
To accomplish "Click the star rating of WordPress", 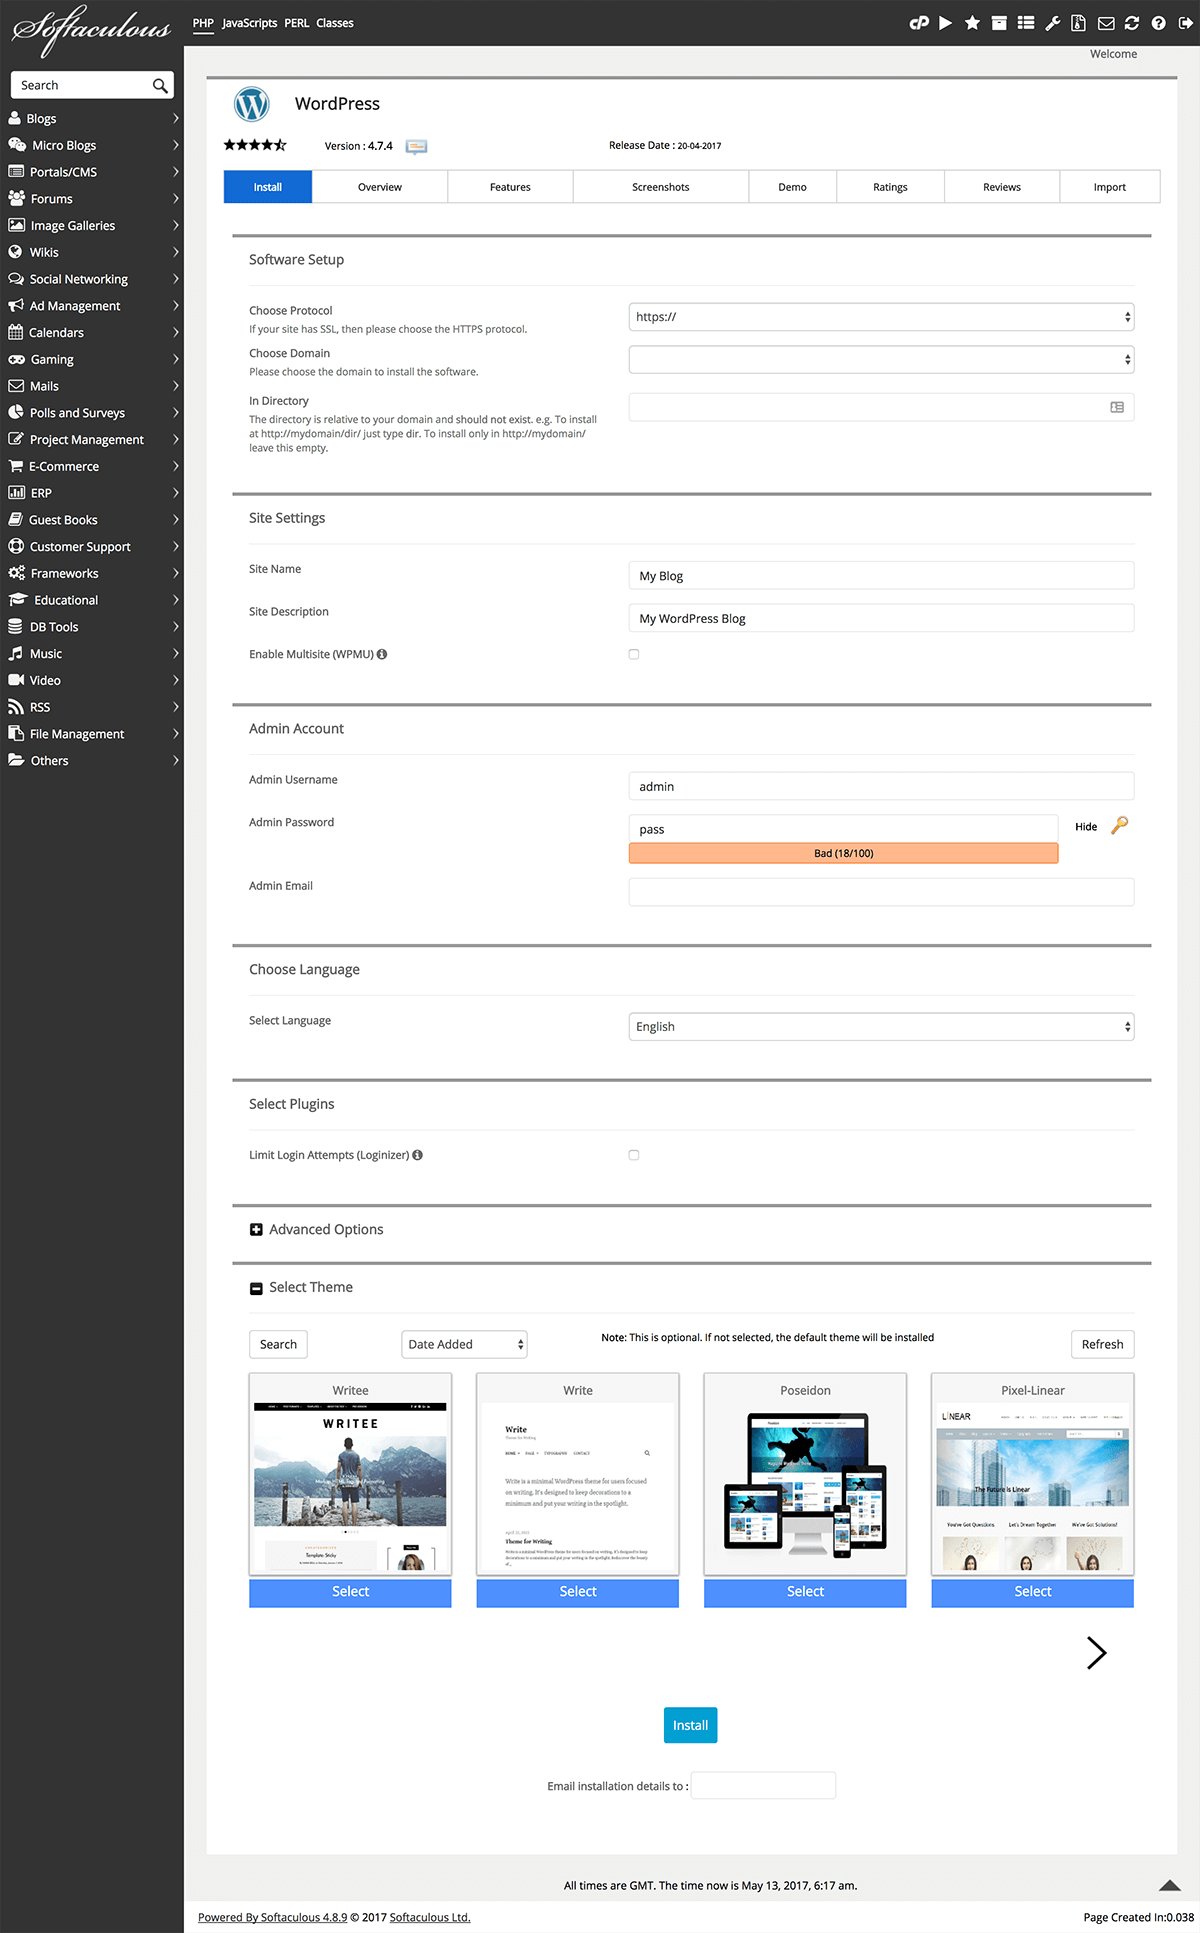I will pos(255,145).
